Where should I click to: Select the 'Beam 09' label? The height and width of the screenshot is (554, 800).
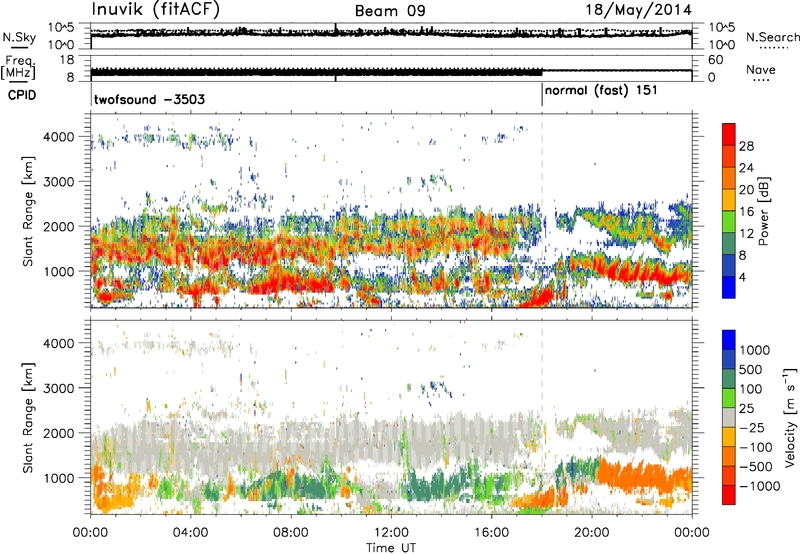(x=390, y=11)
